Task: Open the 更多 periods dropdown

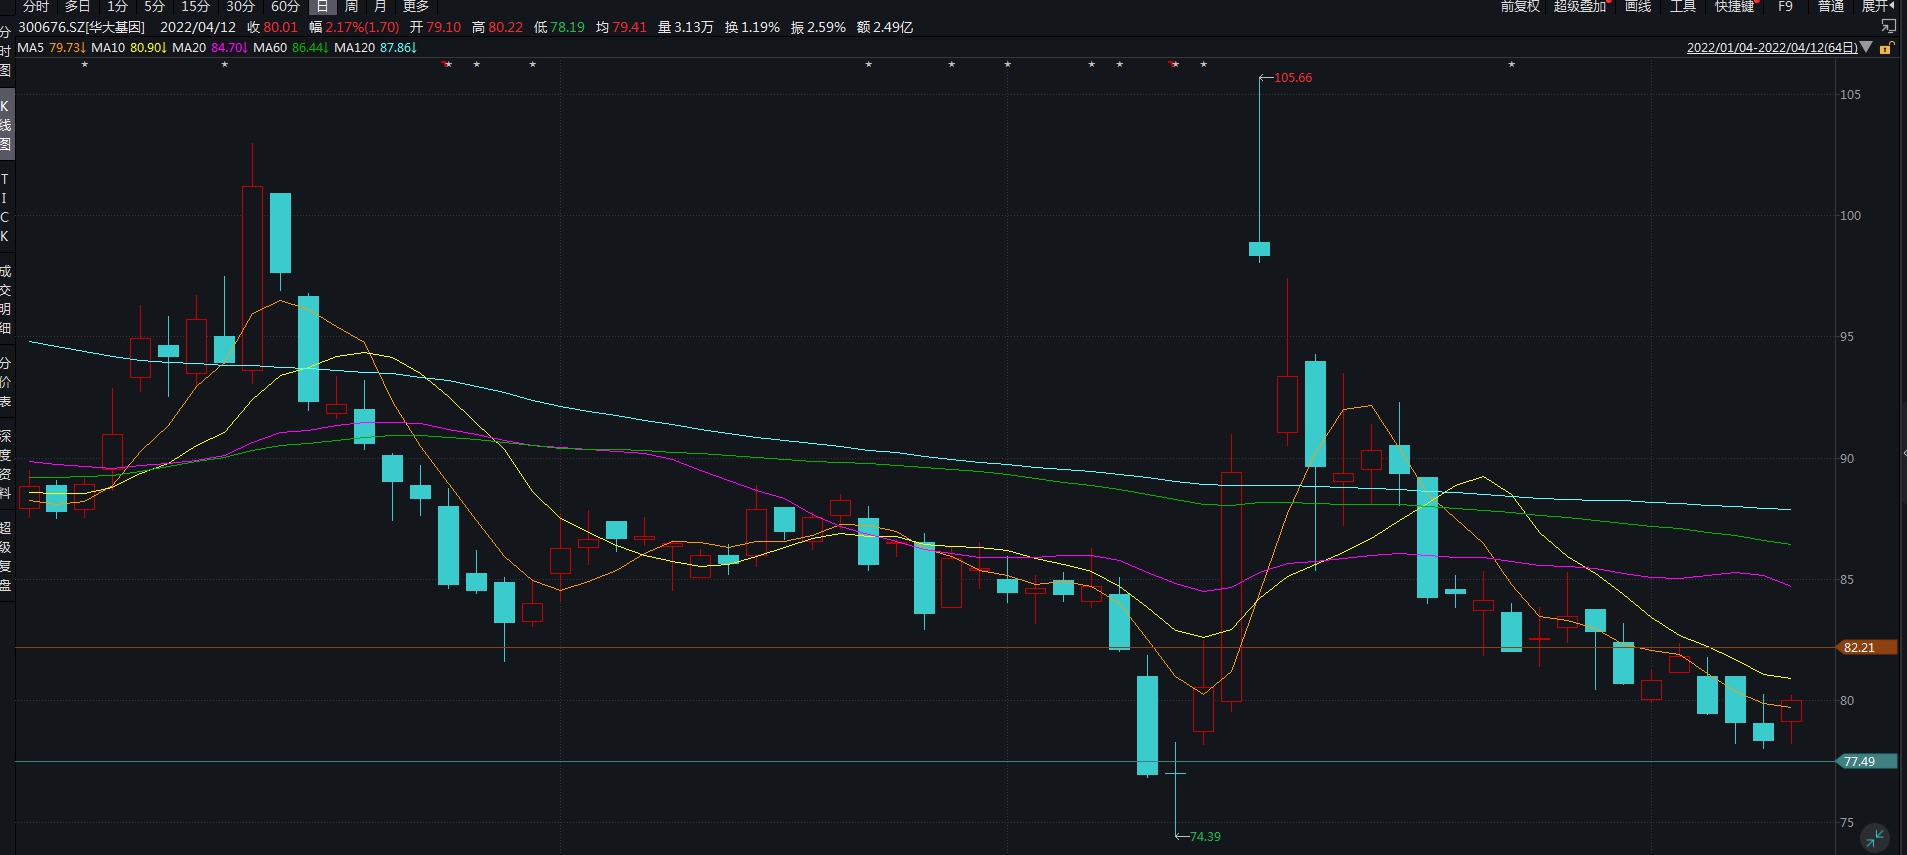Action: (x=416, y=6)
